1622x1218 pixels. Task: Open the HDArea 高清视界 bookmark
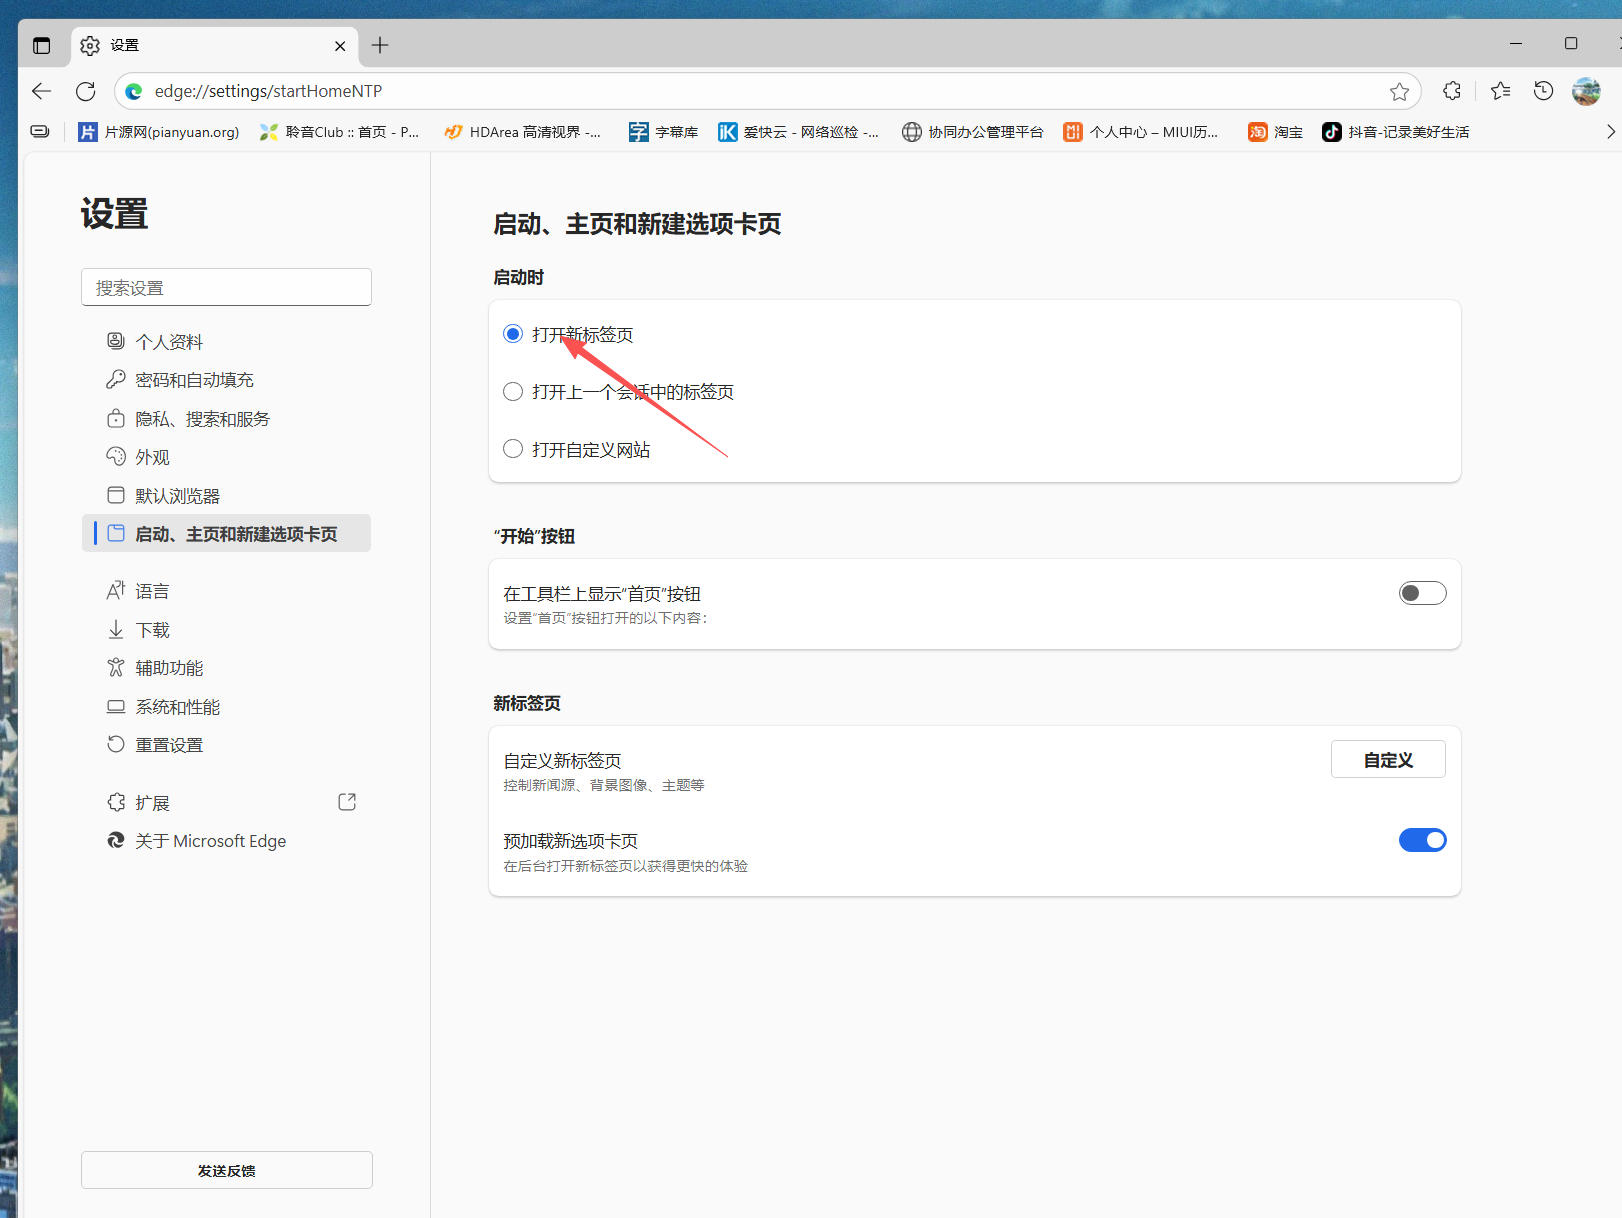[523, 132]
